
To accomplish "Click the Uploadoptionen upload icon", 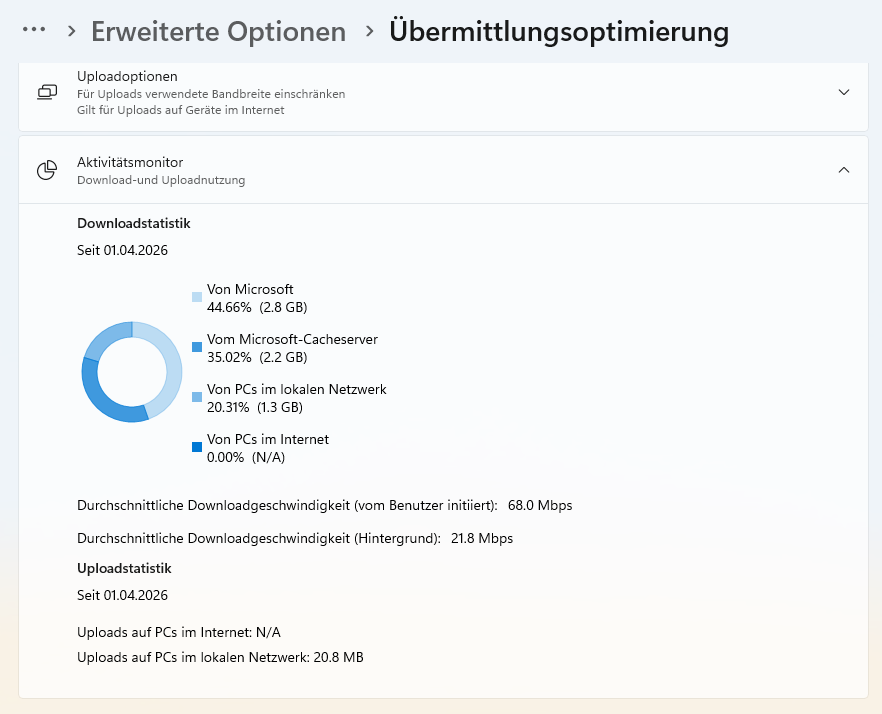I will 47,90.
